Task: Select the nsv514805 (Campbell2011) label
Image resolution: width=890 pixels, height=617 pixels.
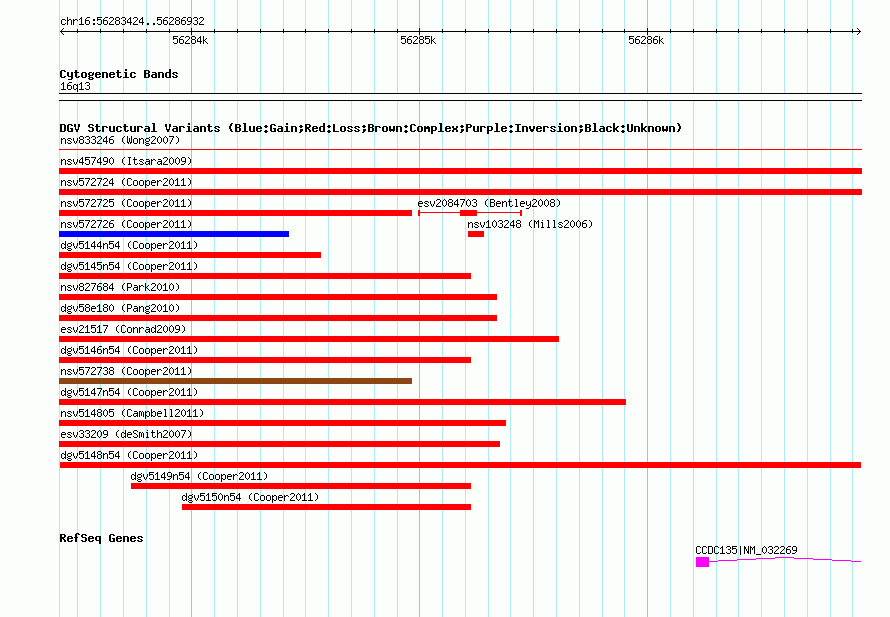Action: coord(132,413)
